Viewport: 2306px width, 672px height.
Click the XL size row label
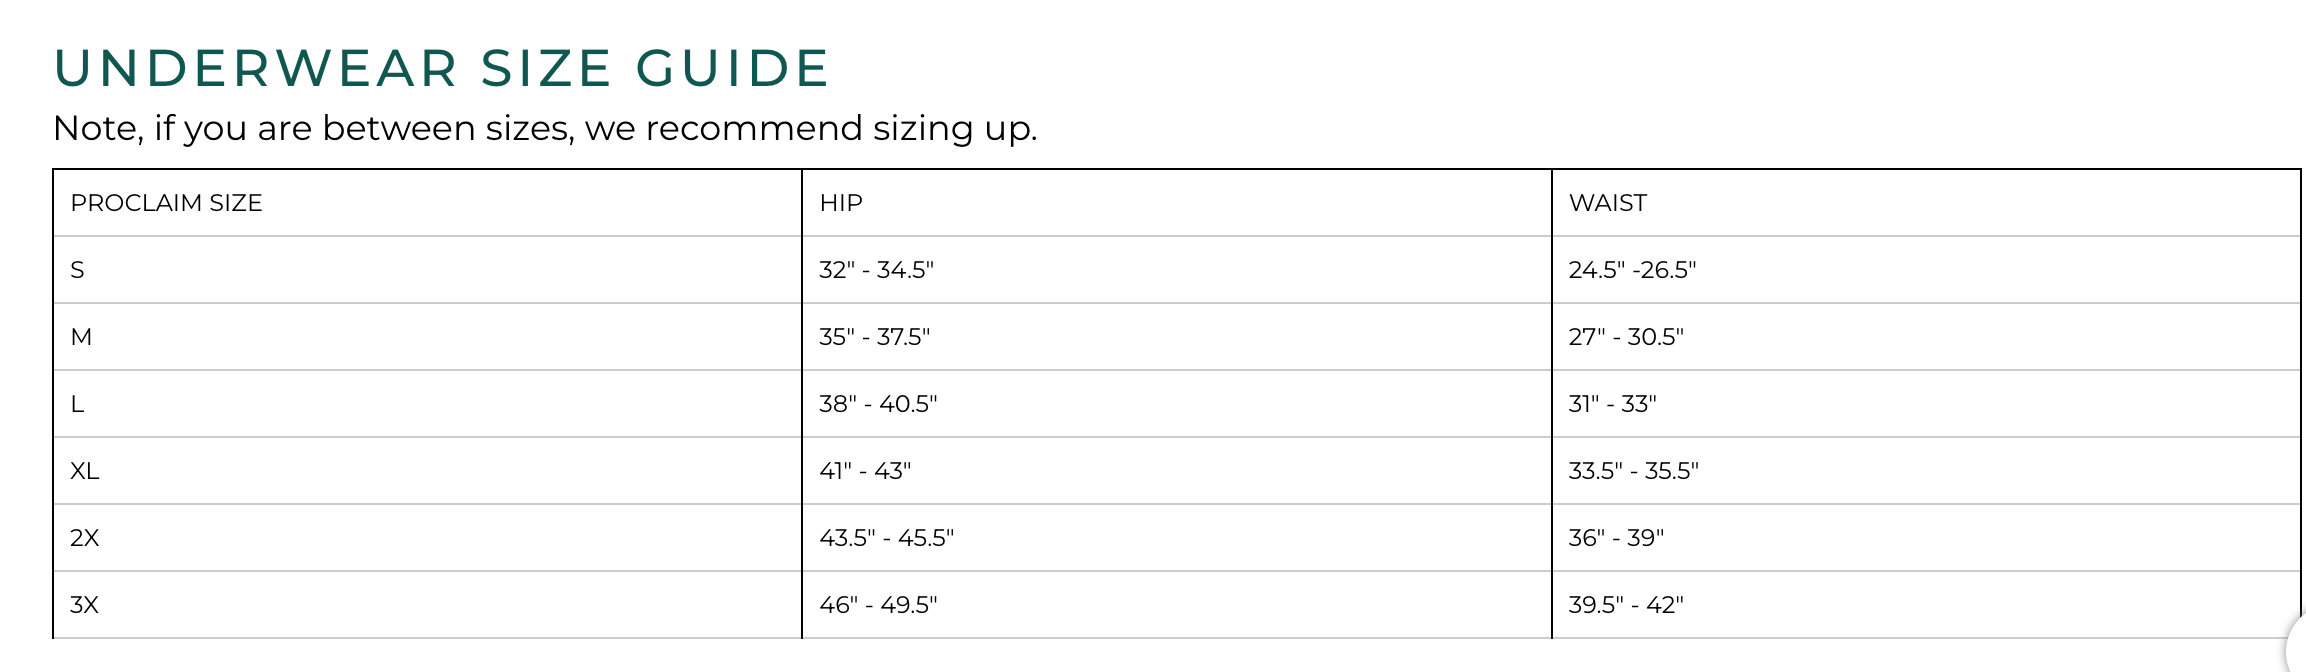[85, 471]
